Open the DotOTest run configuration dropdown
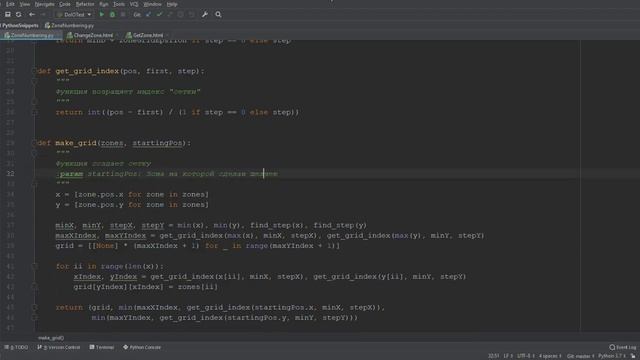Screen dimensions: 640x360 [x=74, y=14]
